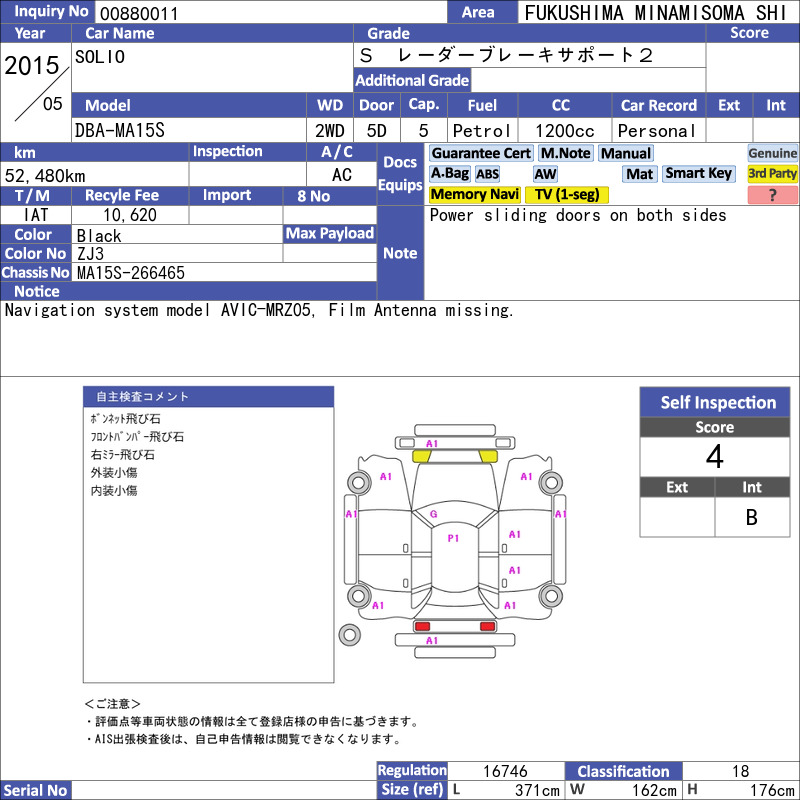Click the interior grade B

pyautogui.click(x=752, y=517)
